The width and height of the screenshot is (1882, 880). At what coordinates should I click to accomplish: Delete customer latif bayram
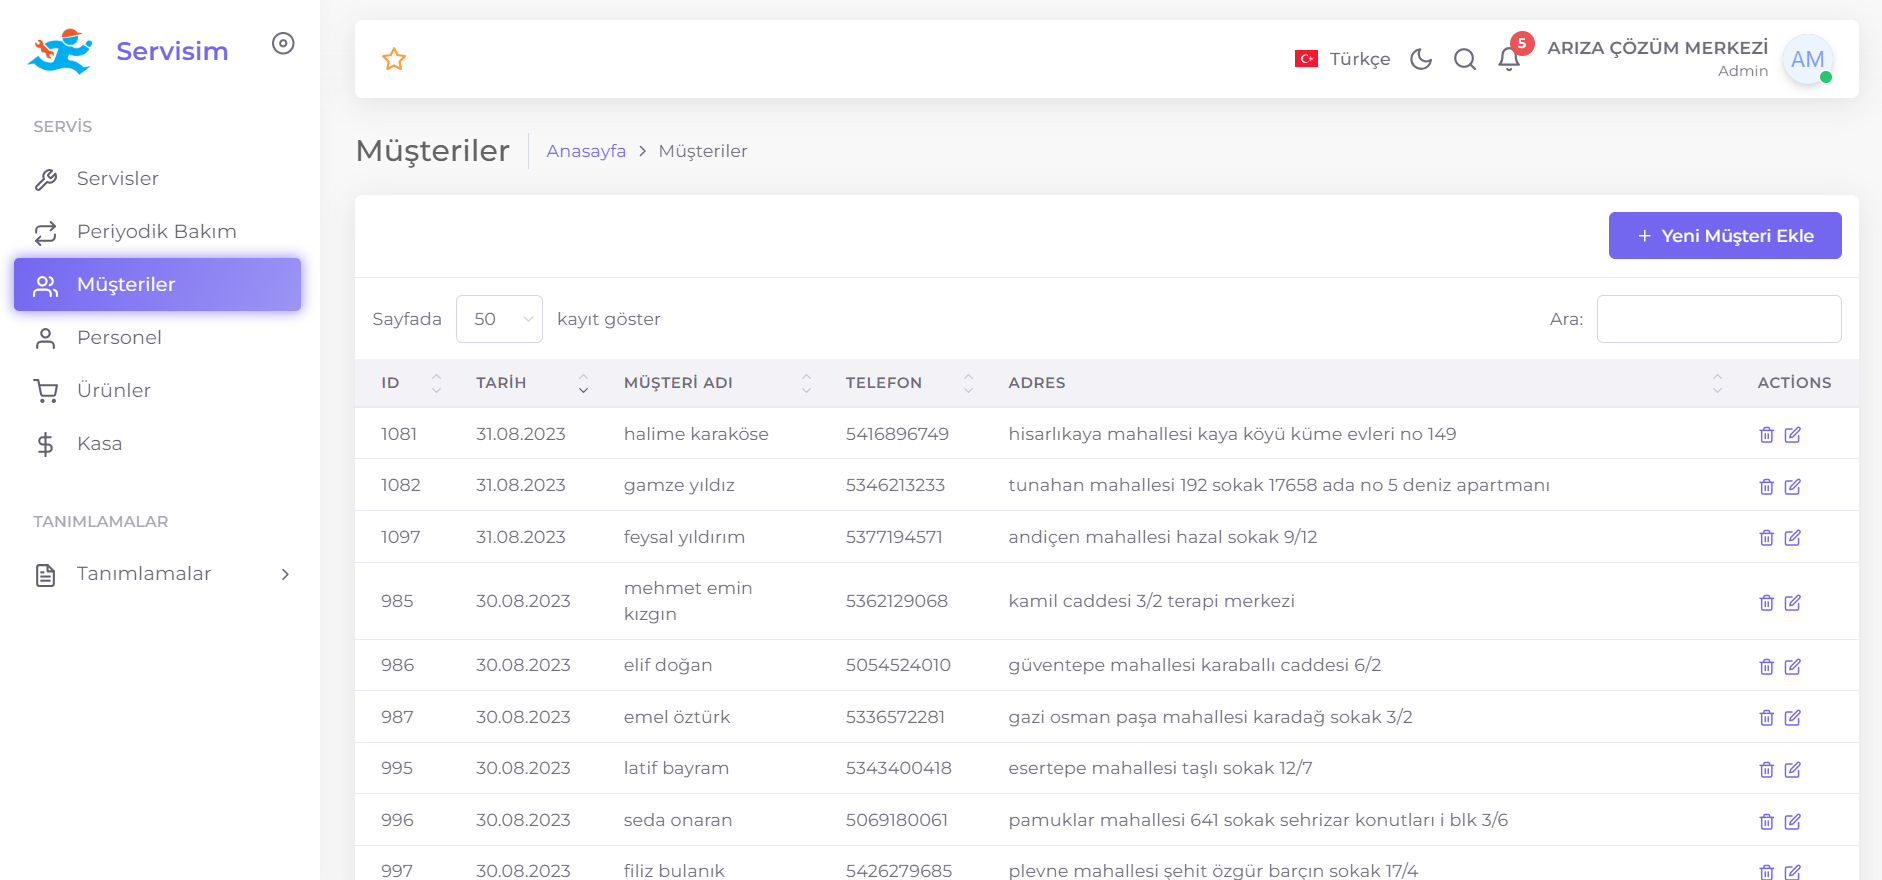click(x=1767, y=770)
